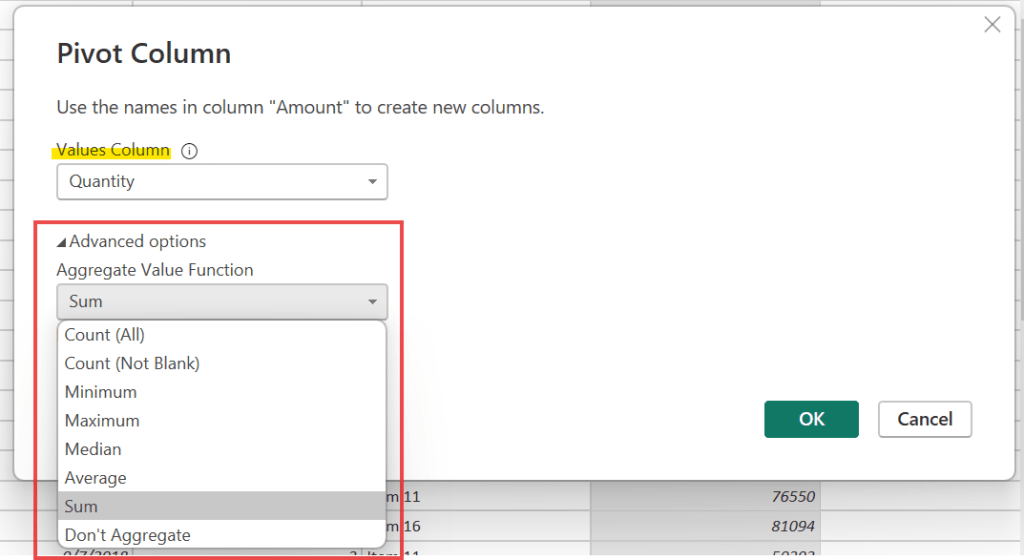Choose Median from the aggregate options
Image resolution: width=1024 pixels, height=560 pixels.
pyautogui.click(x=93, y=450)
